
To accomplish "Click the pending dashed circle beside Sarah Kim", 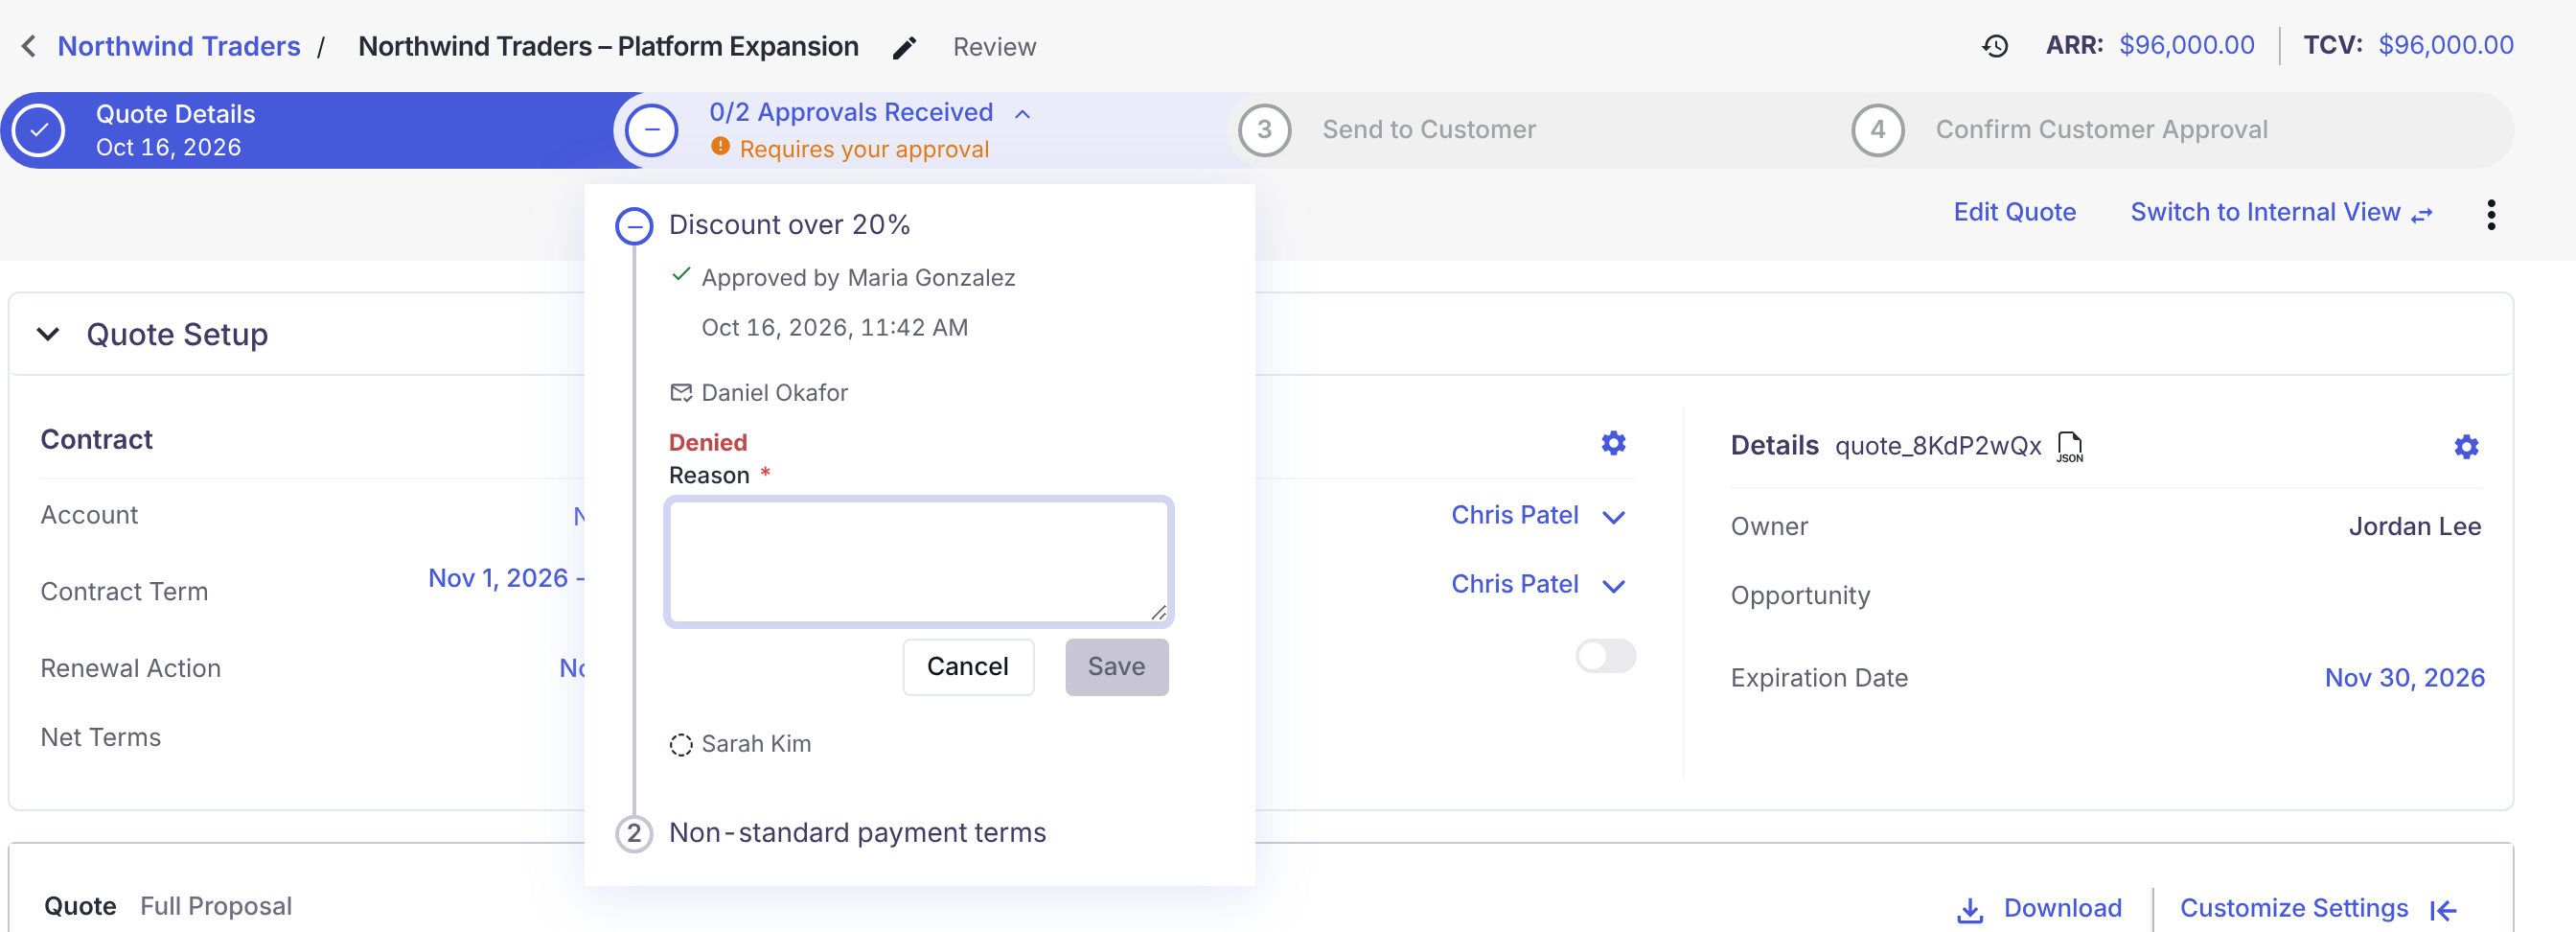I will (681, 745).
